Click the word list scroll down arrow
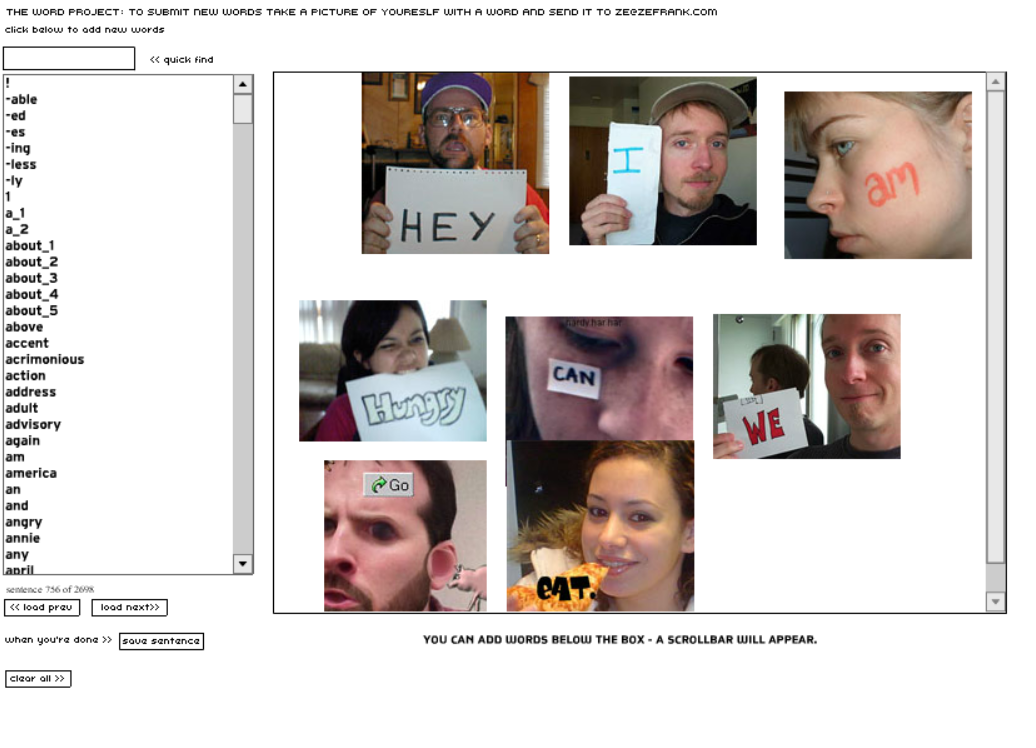This screenshot has height=748, width=1036. coord(243,565)
